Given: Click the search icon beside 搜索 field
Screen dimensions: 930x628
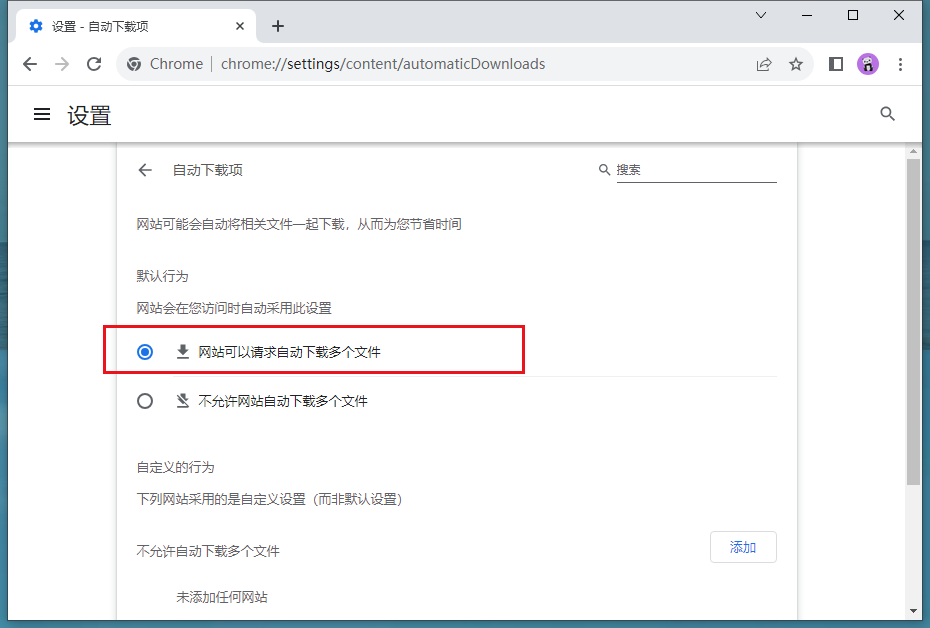Looking at the screenshot, I should [x=604, y=170].
